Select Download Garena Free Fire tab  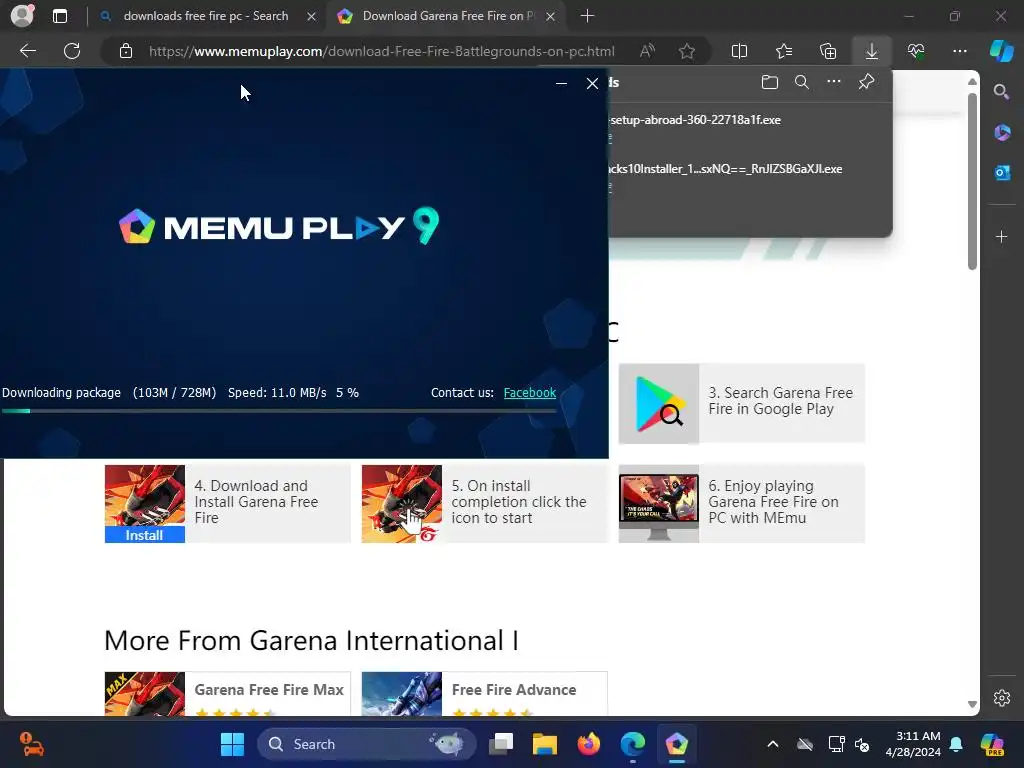tap(447, 16)
